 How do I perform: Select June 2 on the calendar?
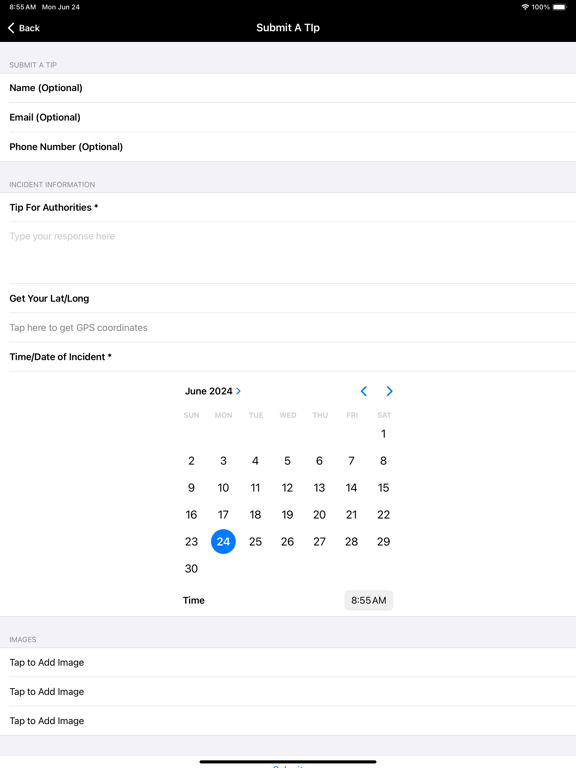pos(191,461)
